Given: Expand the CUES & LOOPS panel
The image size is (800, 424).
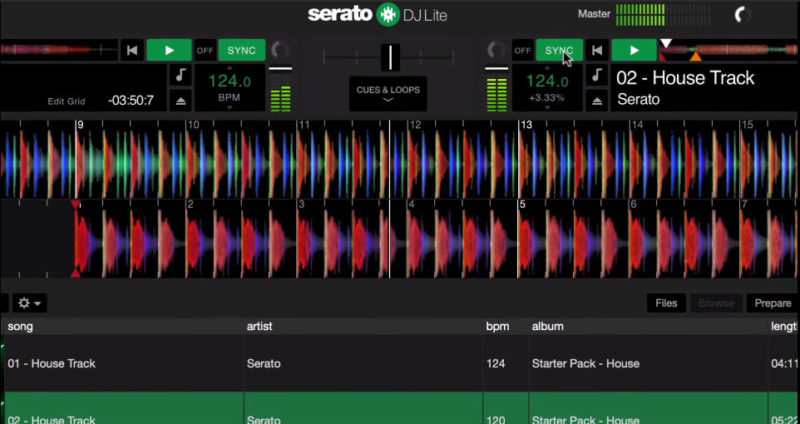Looking at the screenshot, I should 388,94.
